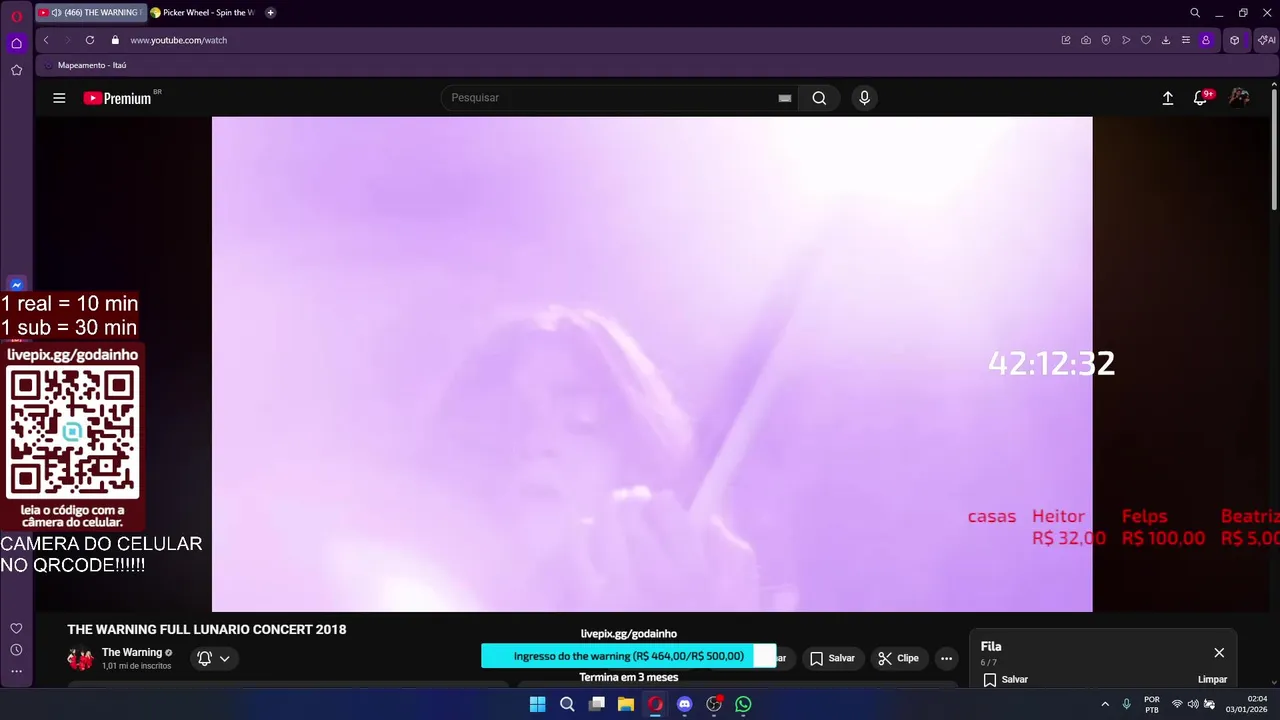The width and height of the screenshot is (1280, 720).
Task: Open Windows taskbar search
Action: [x=567, y=704]
